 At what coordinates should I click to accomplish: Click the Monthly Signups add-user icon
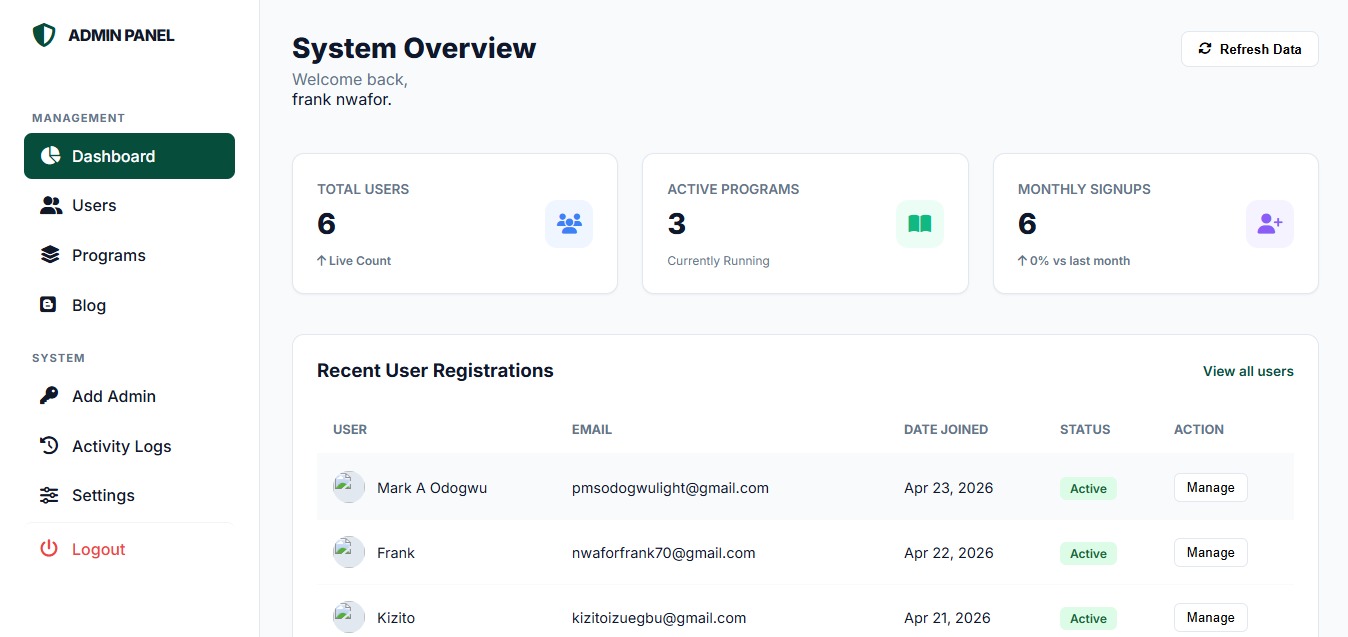[x=1269, y=224]
